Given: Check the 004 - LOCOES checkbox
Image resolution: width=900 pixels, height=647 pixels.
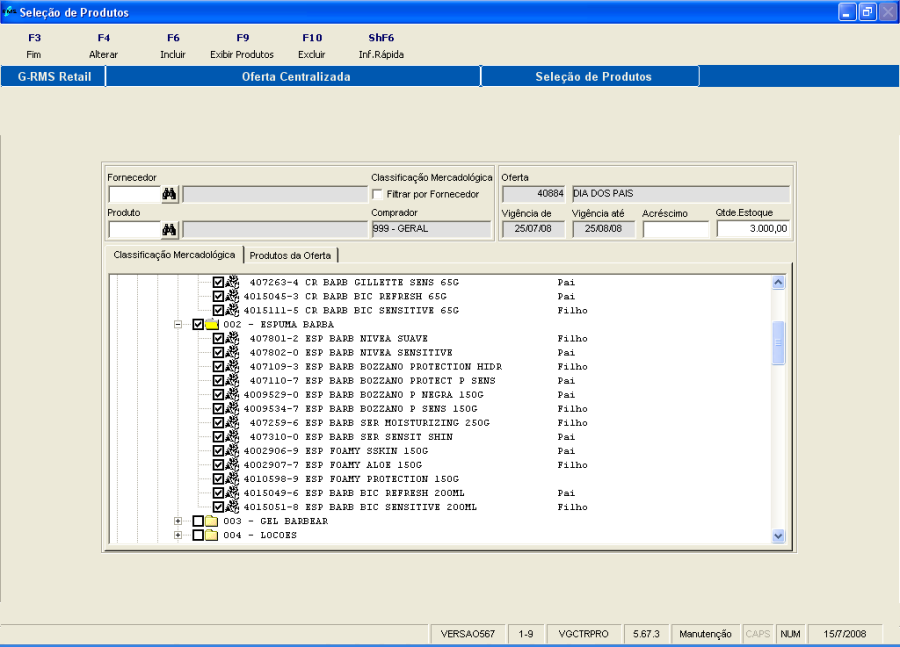Looking at the screenshot, I should tap(198, 535).
